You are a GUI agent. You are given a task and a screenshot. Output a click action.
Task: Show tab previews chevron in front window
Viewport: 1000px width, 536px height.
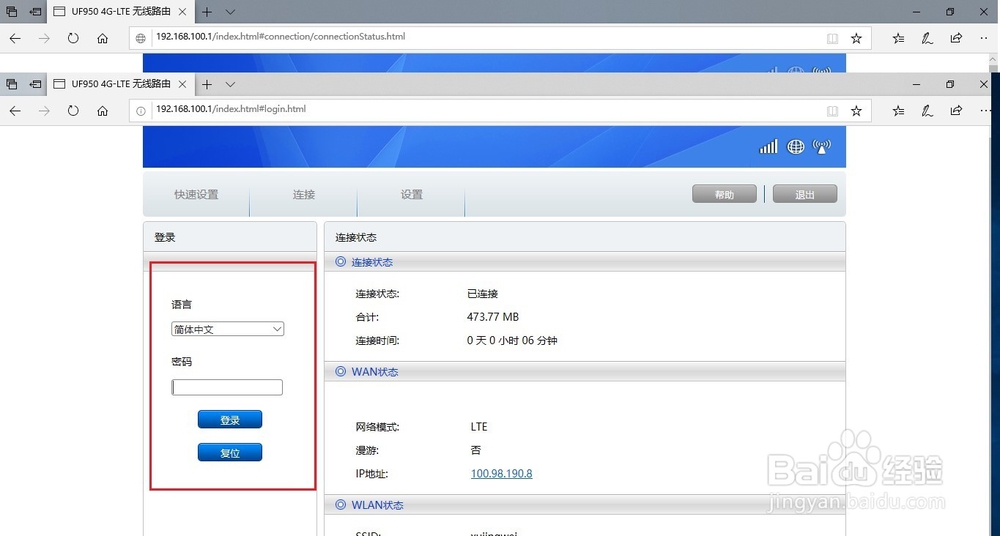[x=230, y=84]
